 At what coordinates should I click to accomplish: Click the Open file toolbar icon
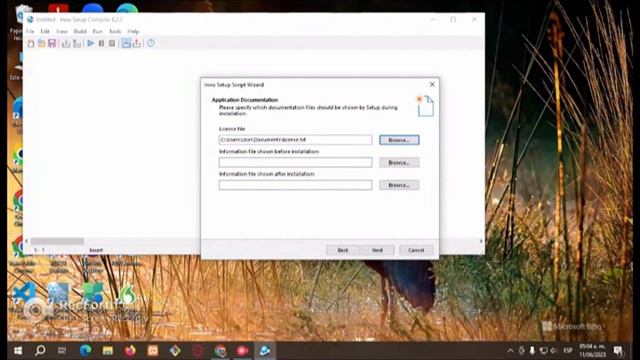tap(41, 43)
